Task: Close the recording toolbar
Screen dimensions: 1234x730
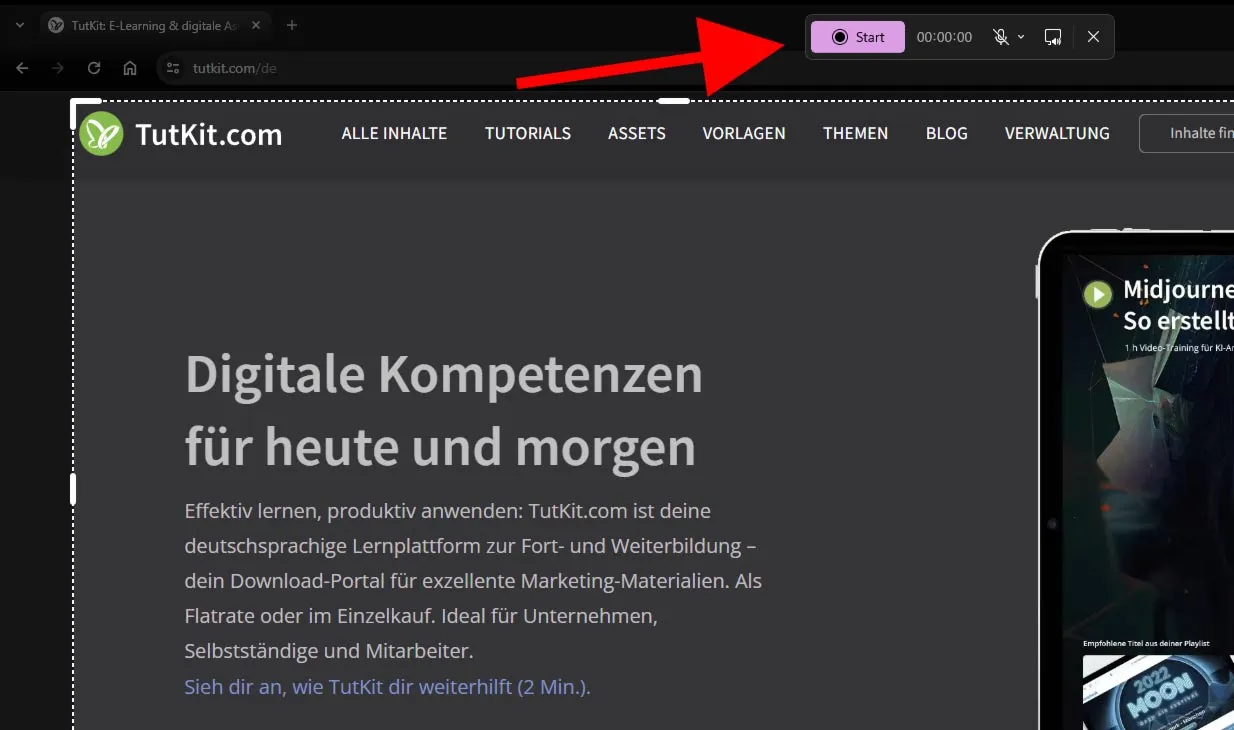Action: click(x=1093, y=37)
